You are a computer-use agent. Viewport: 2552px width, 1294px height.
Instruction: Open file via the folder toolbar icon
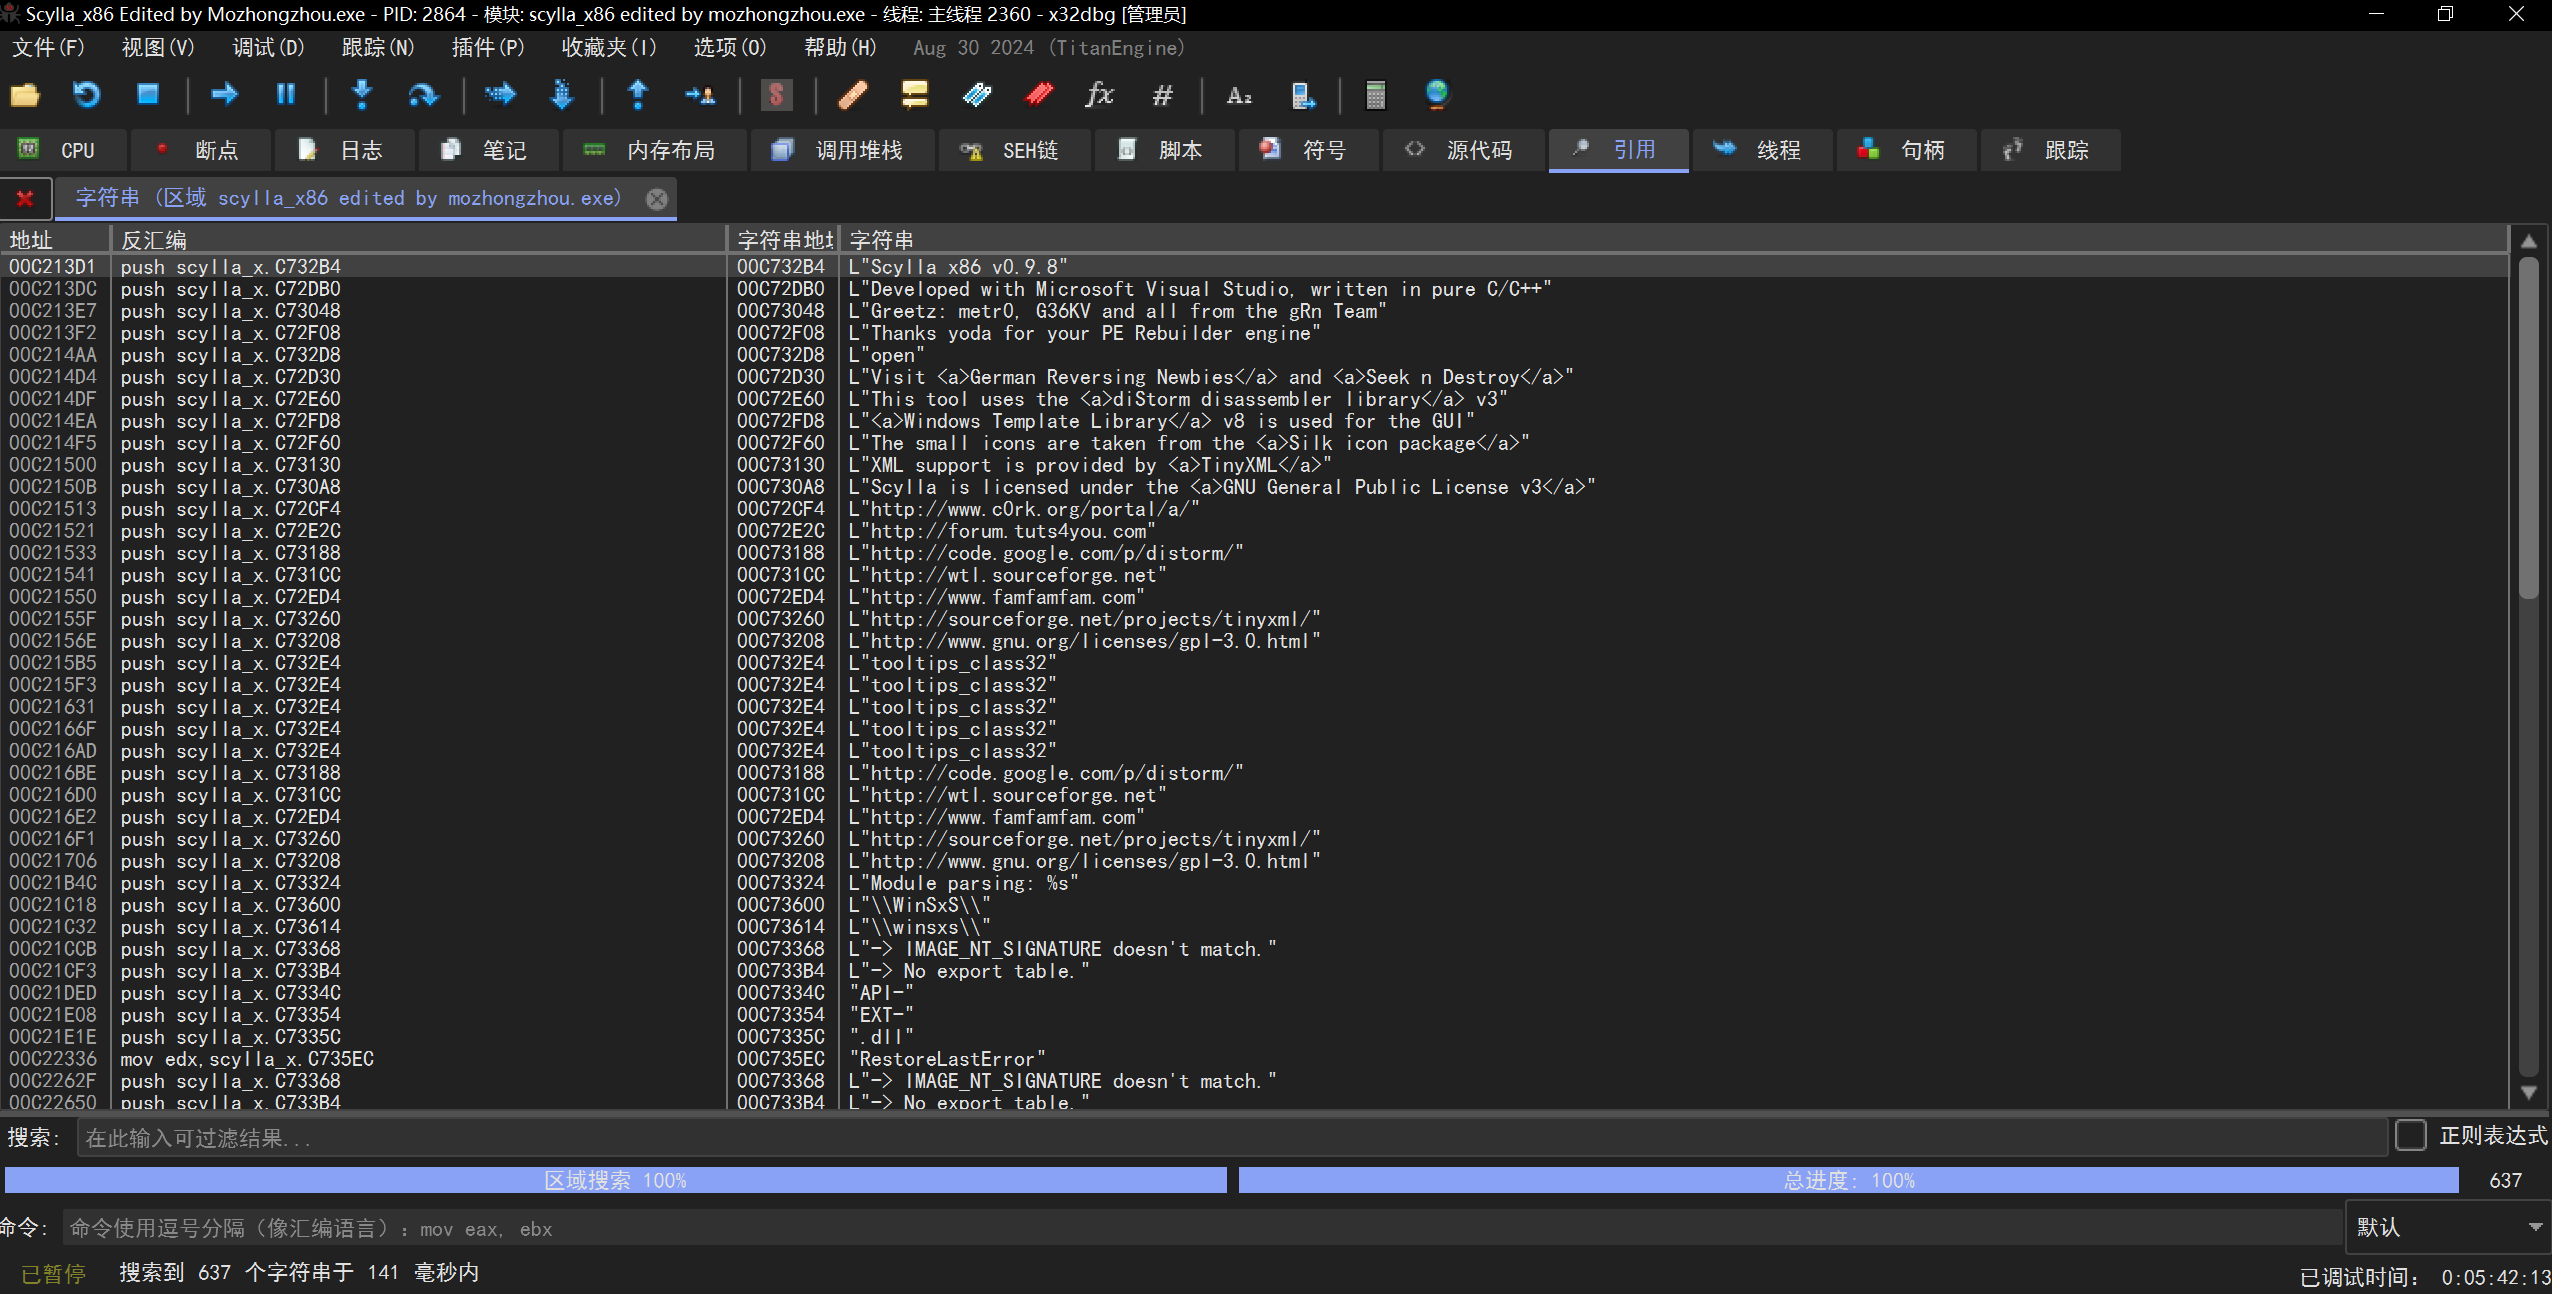[25, 95]
